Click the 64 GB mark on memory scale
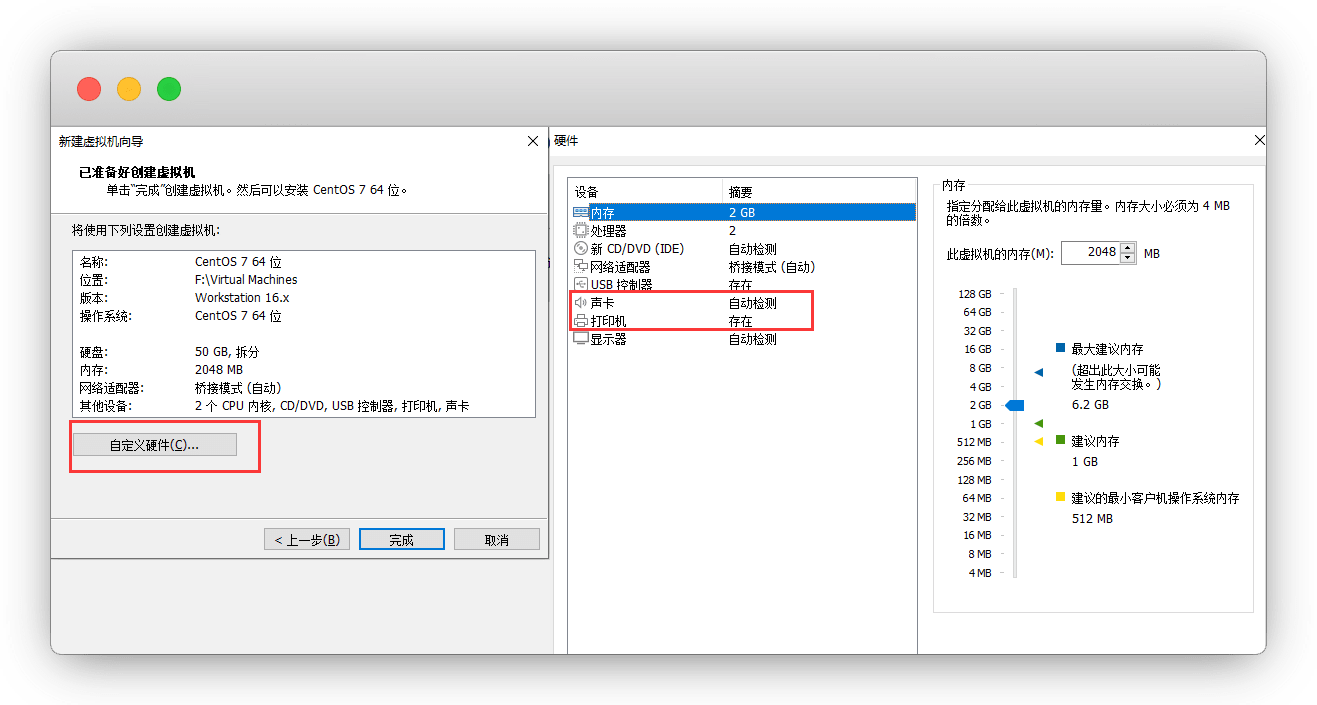The width and height of the screenshot is (1317, 705). (x=977, y=312)
